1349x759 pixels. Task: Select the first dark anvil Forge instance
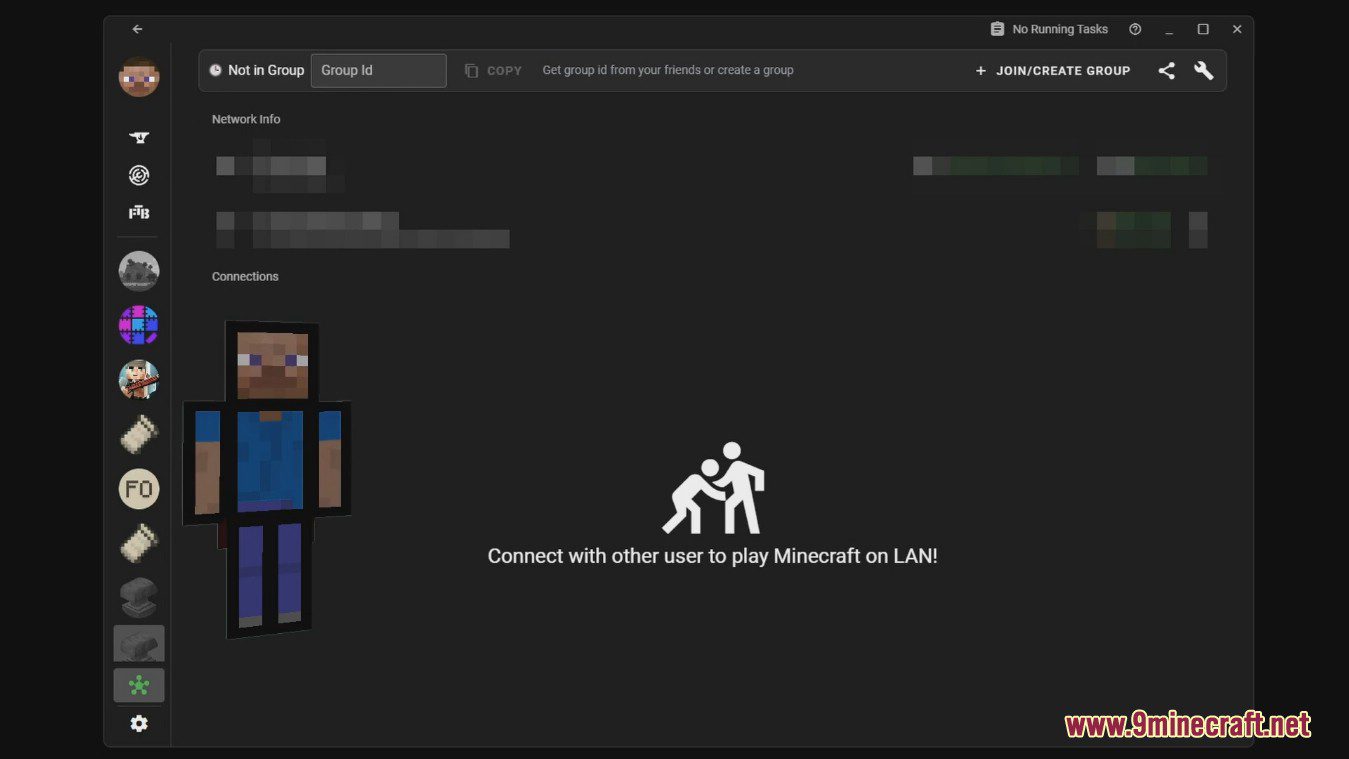pyautogui.click(x=139, y=597)
